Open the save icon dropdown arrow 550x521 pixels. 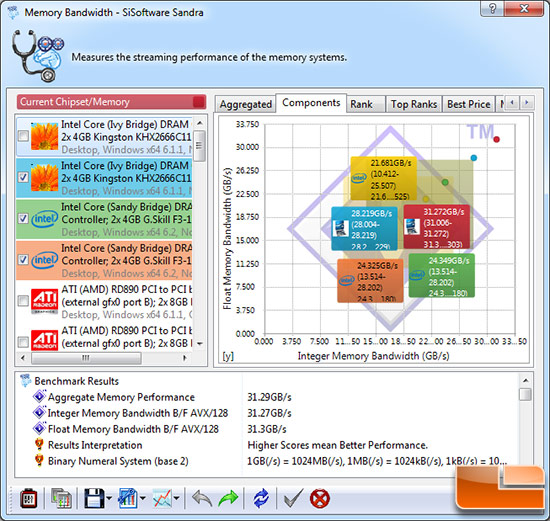click(x=108, y=498)
